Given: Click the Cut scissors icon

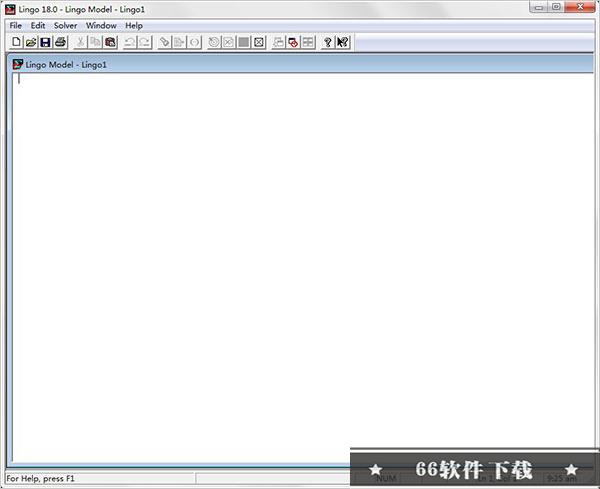Looking at the screenshot, I should tap(80, 42).
